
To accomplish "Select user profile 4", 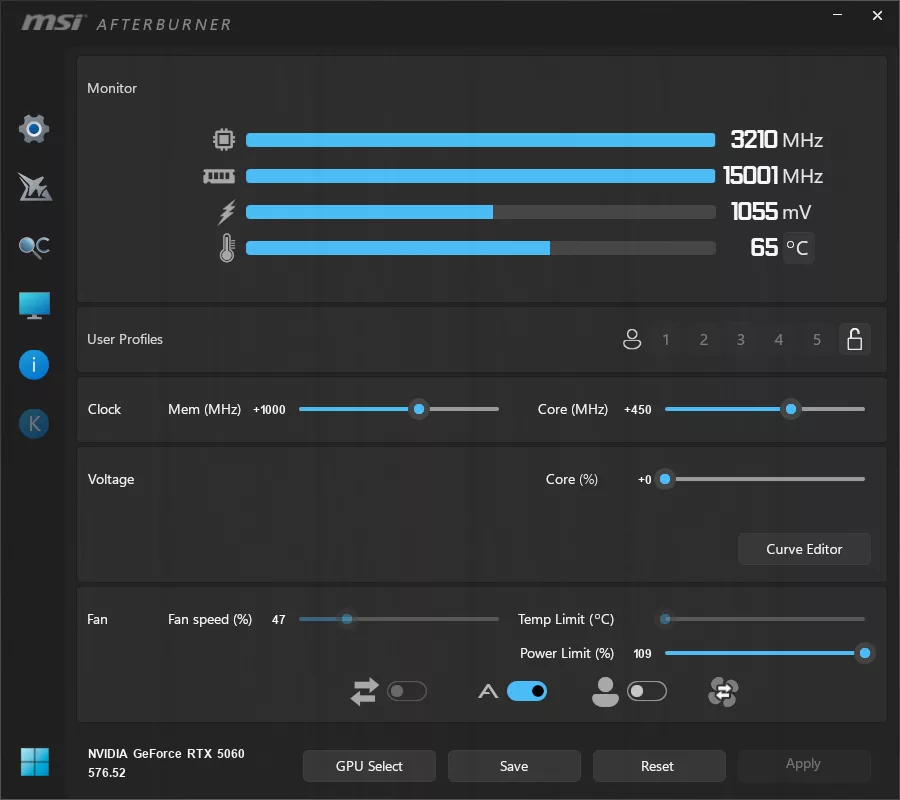I will [779, 340].
